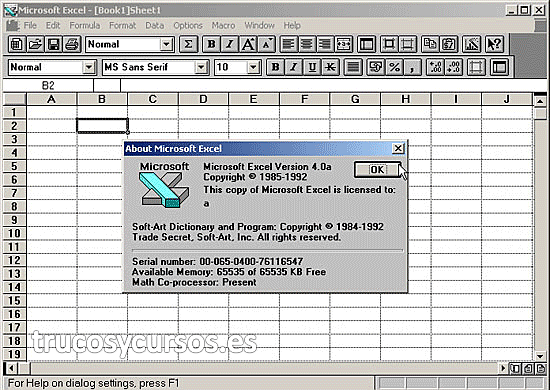The image size is (551, 390).
Task: Save the workbook with the floppy disk icon
Action: 54,44
